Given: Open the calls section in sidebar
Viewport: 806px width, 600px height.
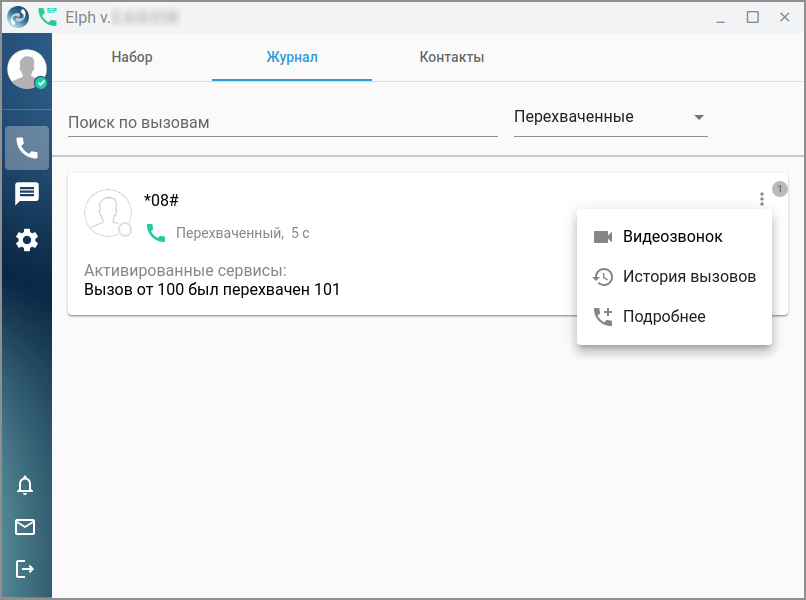Looking at the screenshot, I should 27,149.
